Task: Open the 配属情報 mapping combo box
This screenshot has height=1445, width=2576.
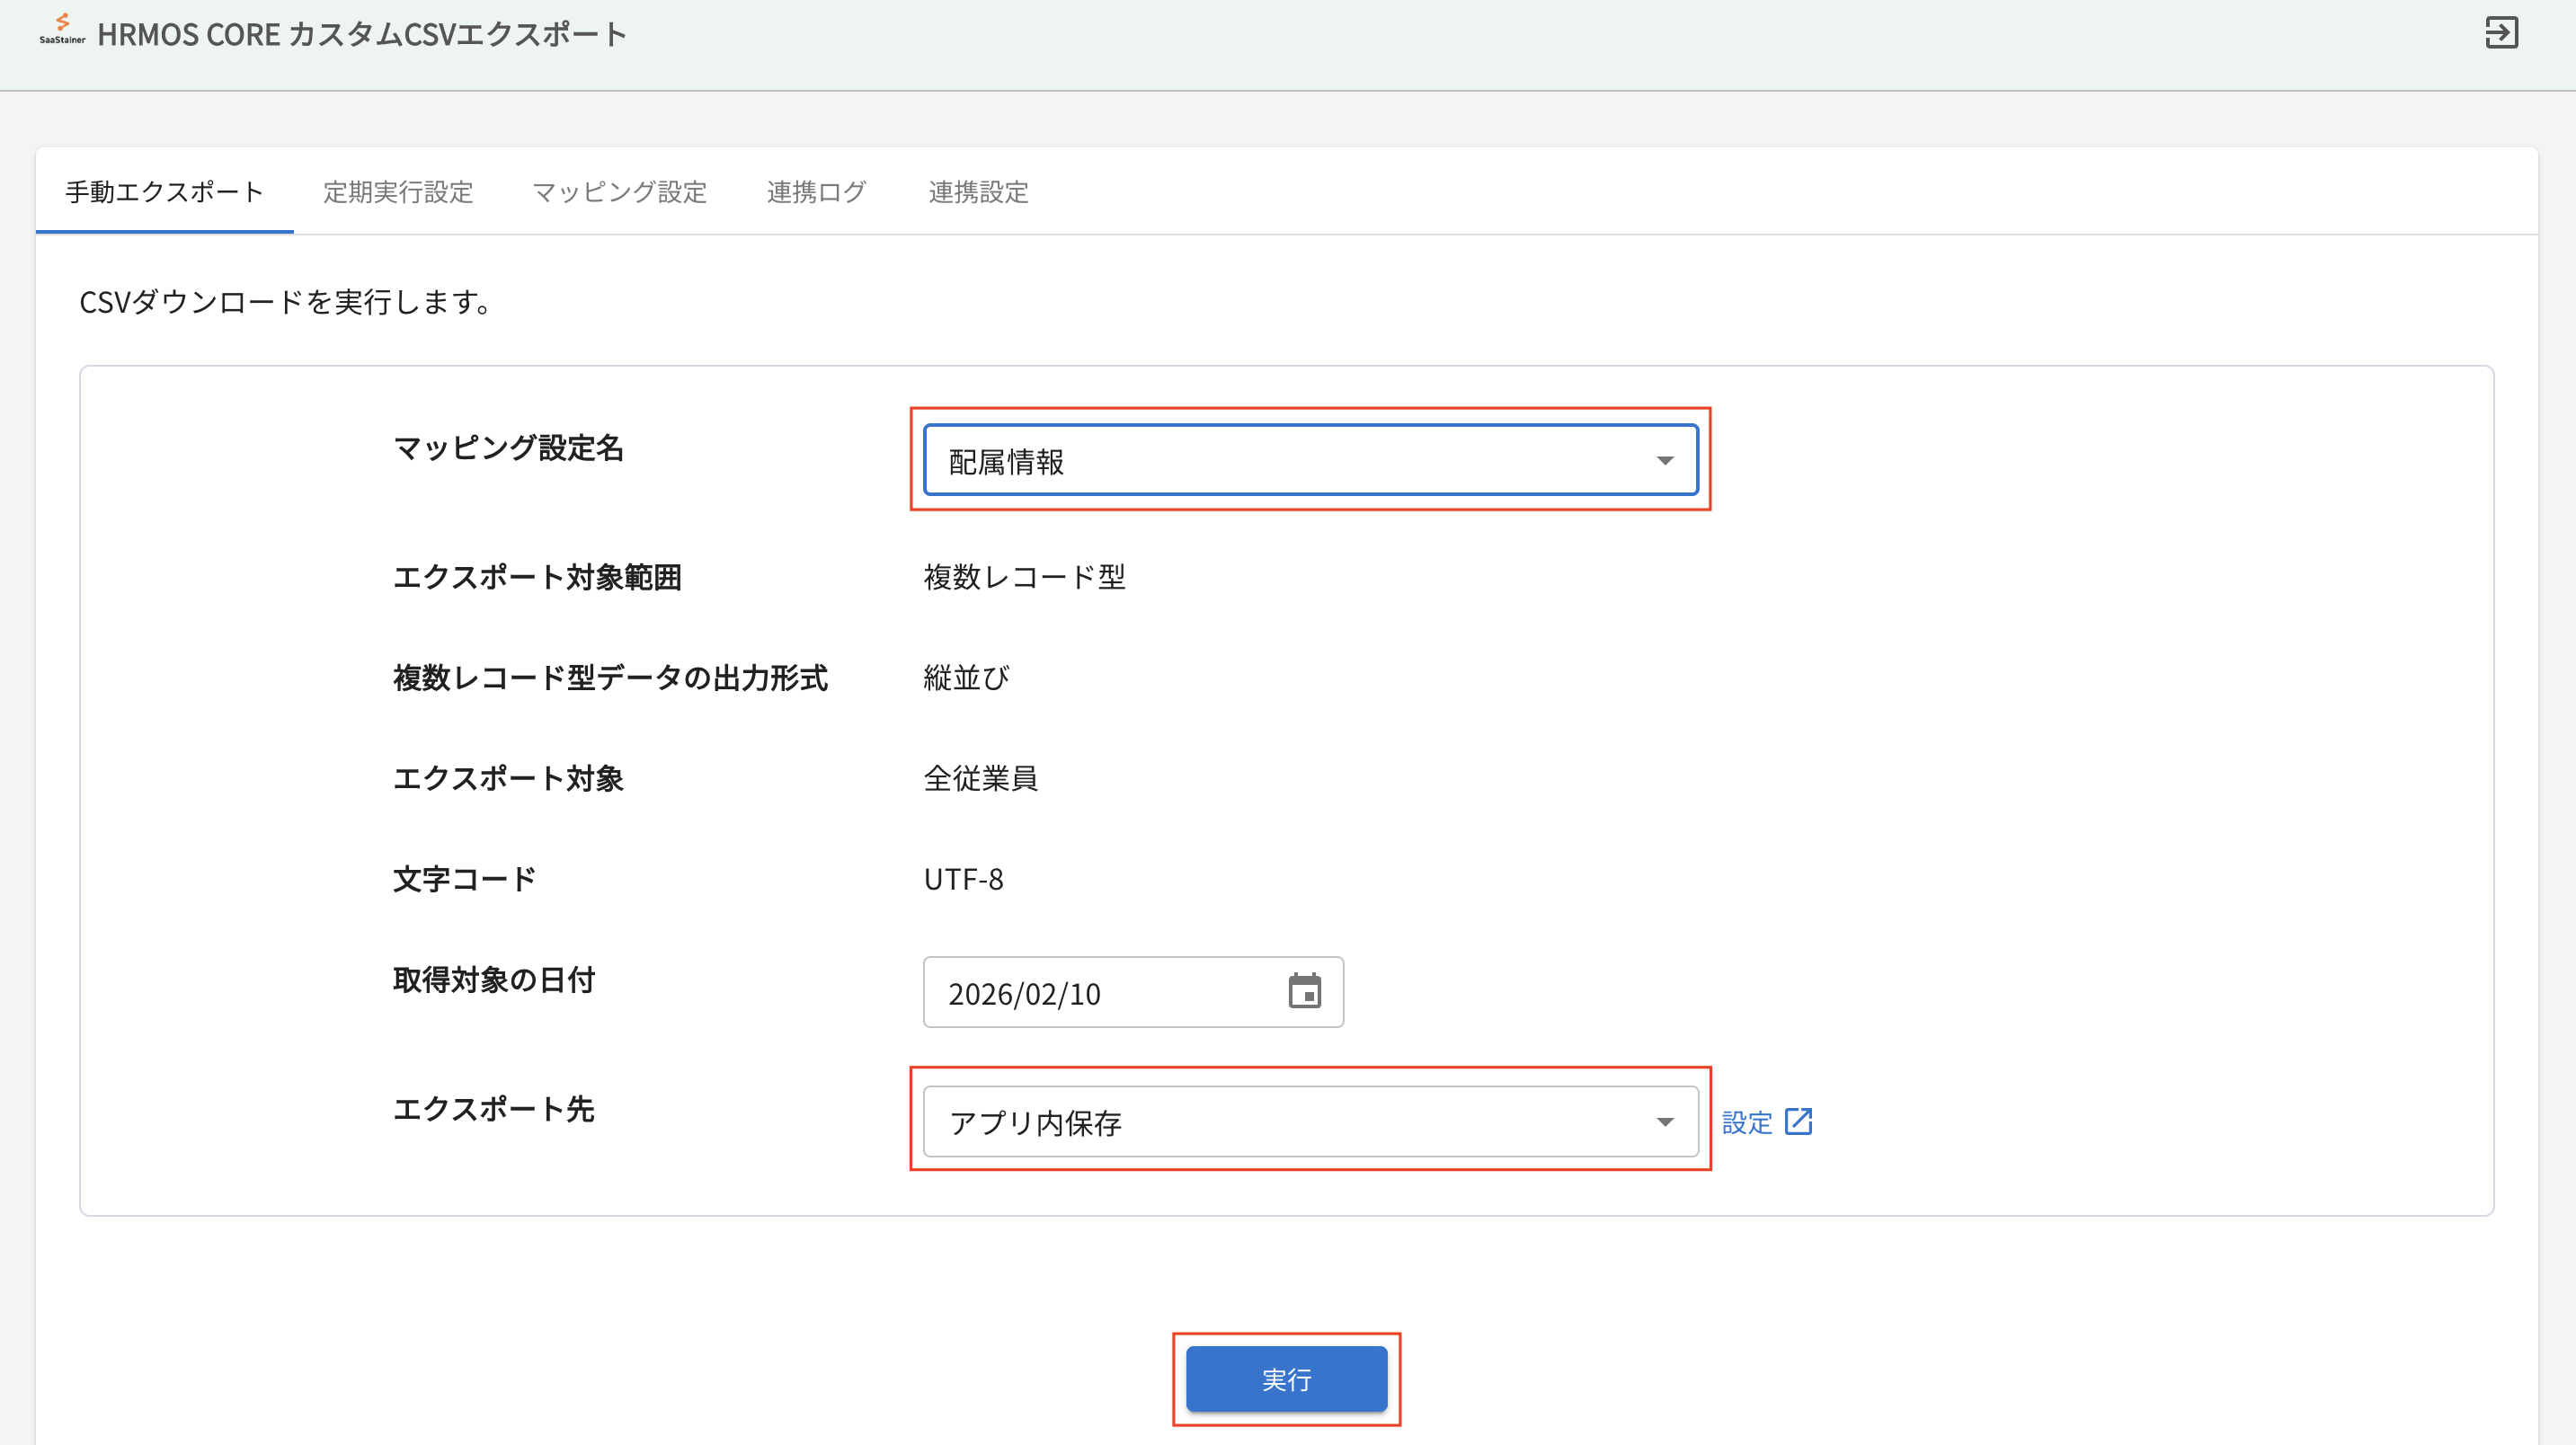Action: pos(1290,461)
